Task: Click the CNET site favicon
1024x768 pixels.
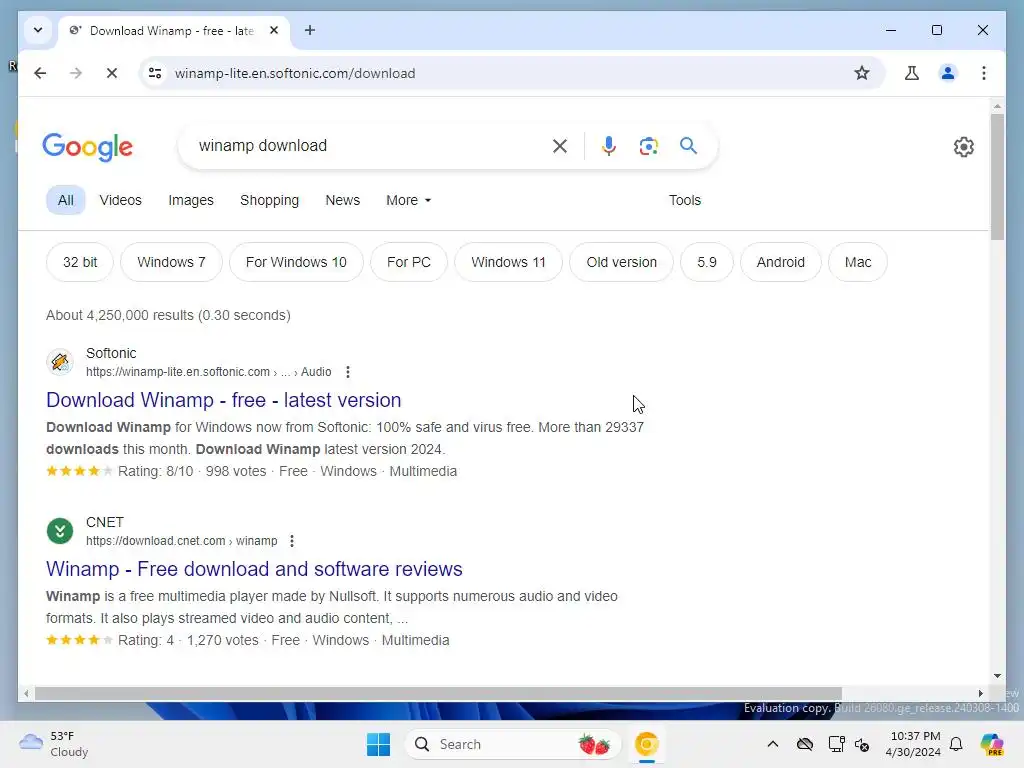Action: (60, 531)
